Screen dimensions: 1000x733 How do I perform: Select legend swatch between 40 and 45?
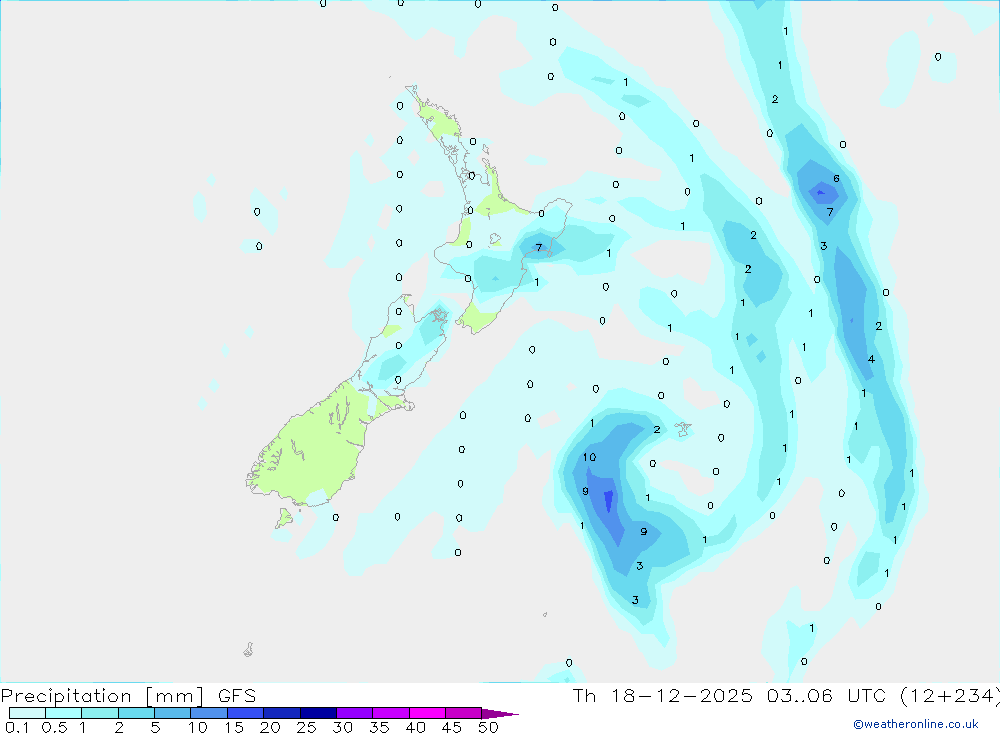[427, 713]
